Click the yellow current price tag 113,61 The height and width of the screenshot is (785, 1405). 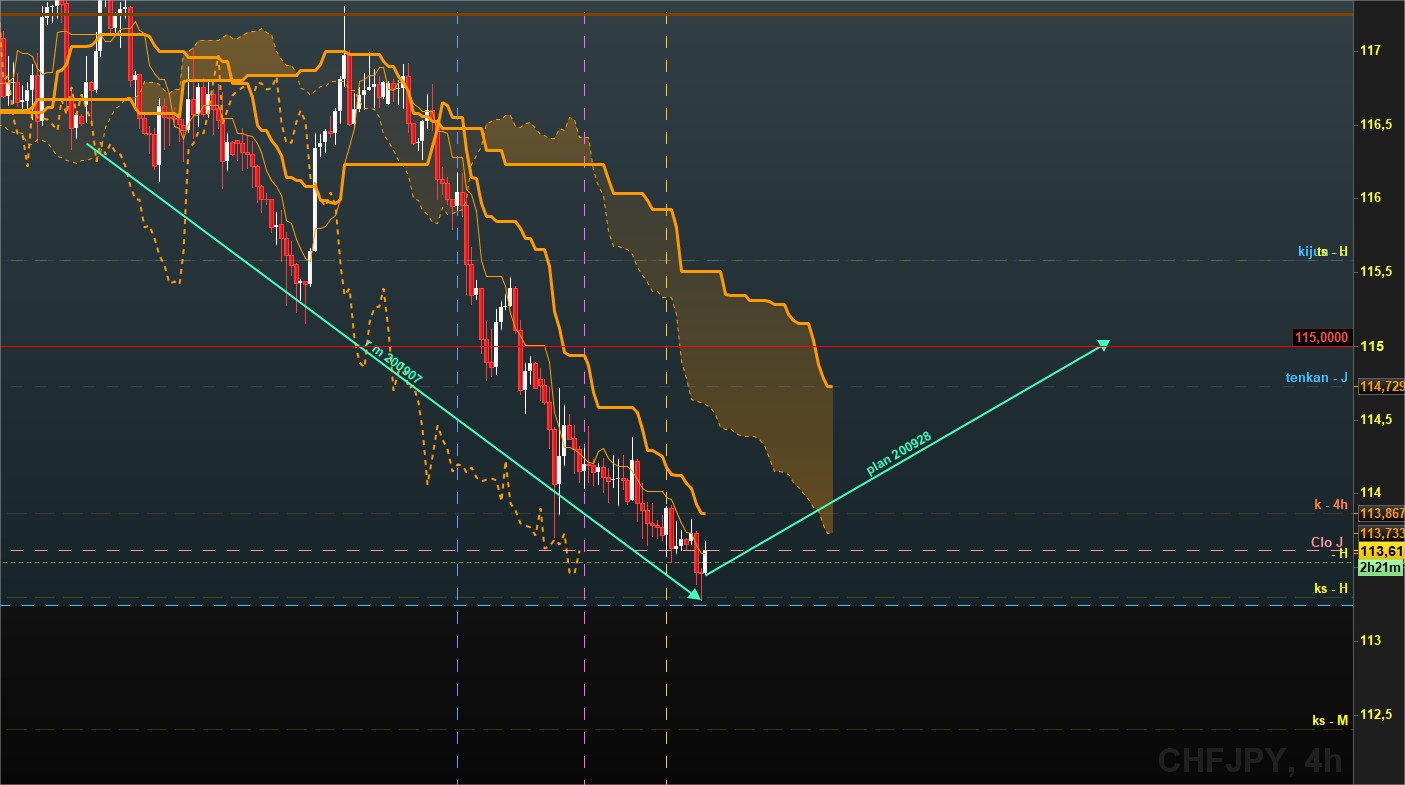pos(1381,551)
